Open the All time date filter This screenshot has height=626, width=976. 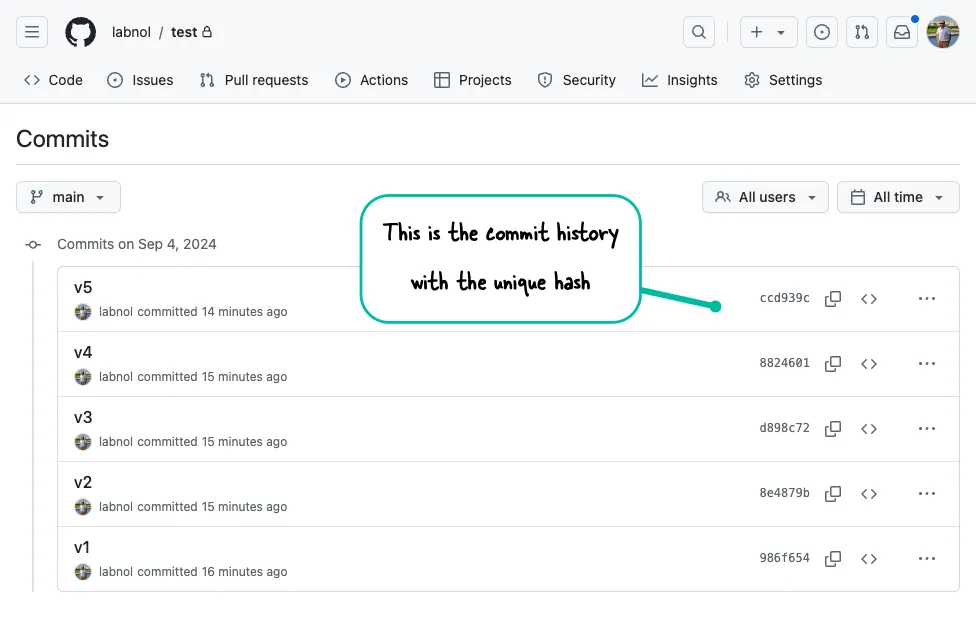897,197
